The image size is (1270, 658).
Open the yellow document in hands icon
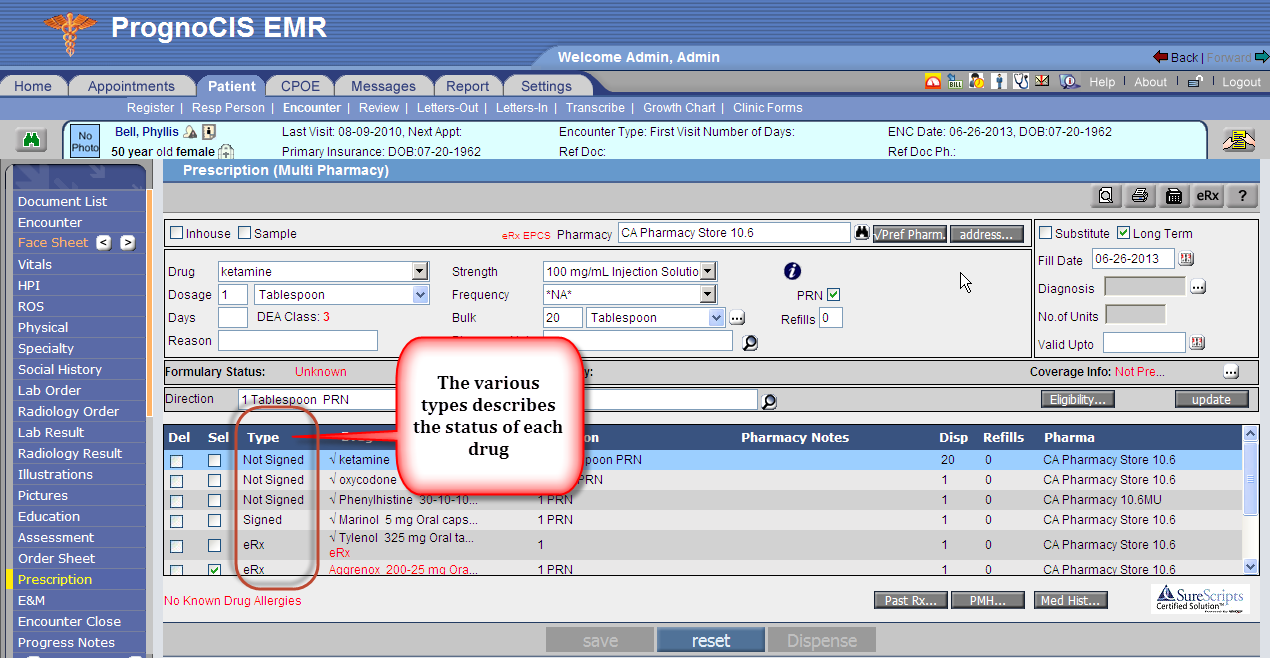pyautogui.click(x=1239, y=141)
